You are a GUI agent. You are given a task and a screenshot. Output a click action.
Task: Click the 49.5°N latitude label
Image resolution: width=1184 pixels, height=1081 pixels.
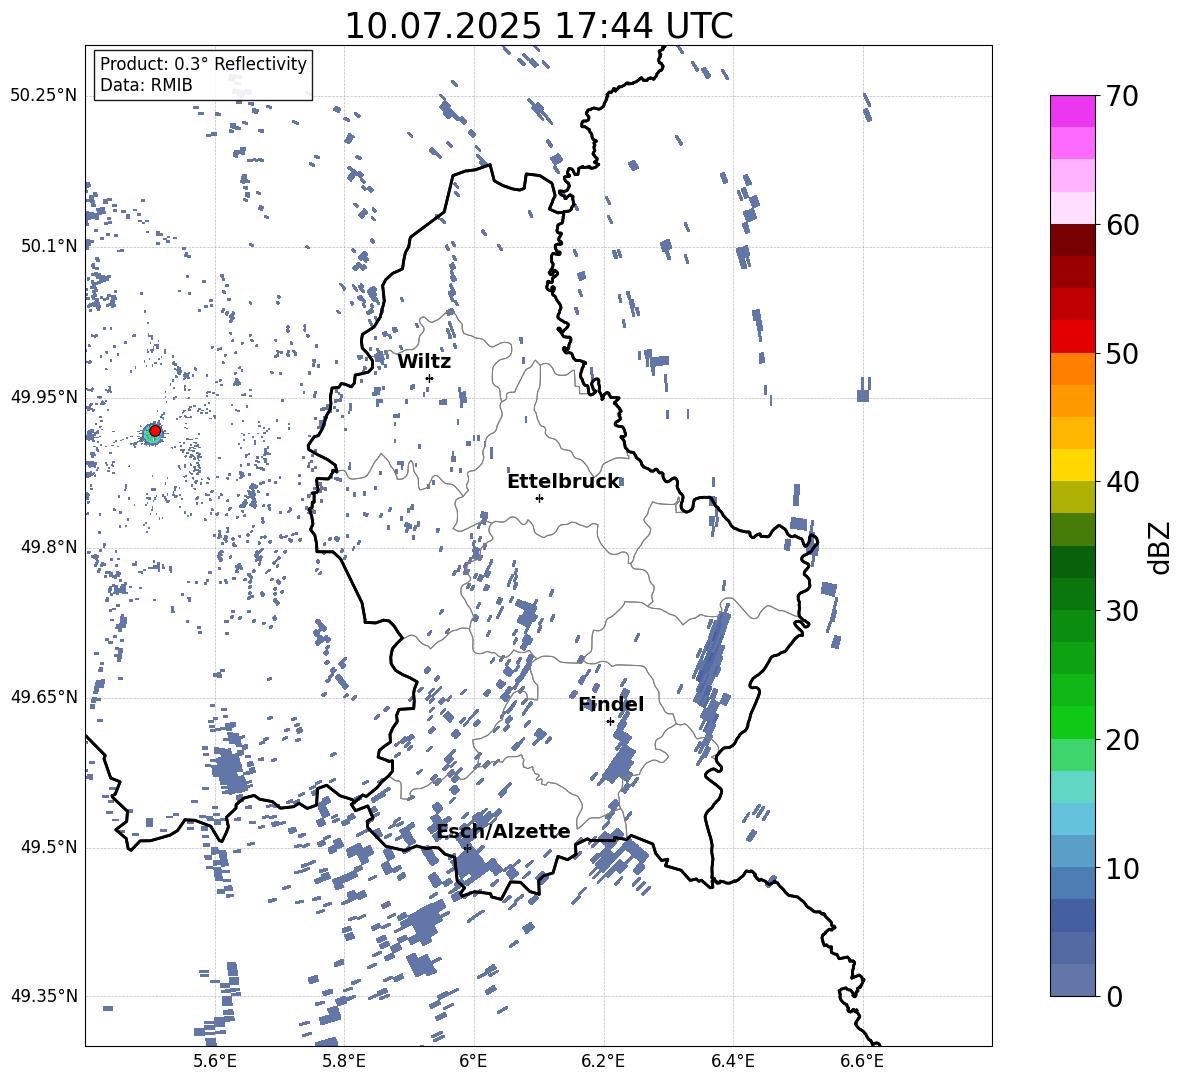coord(50,847)
